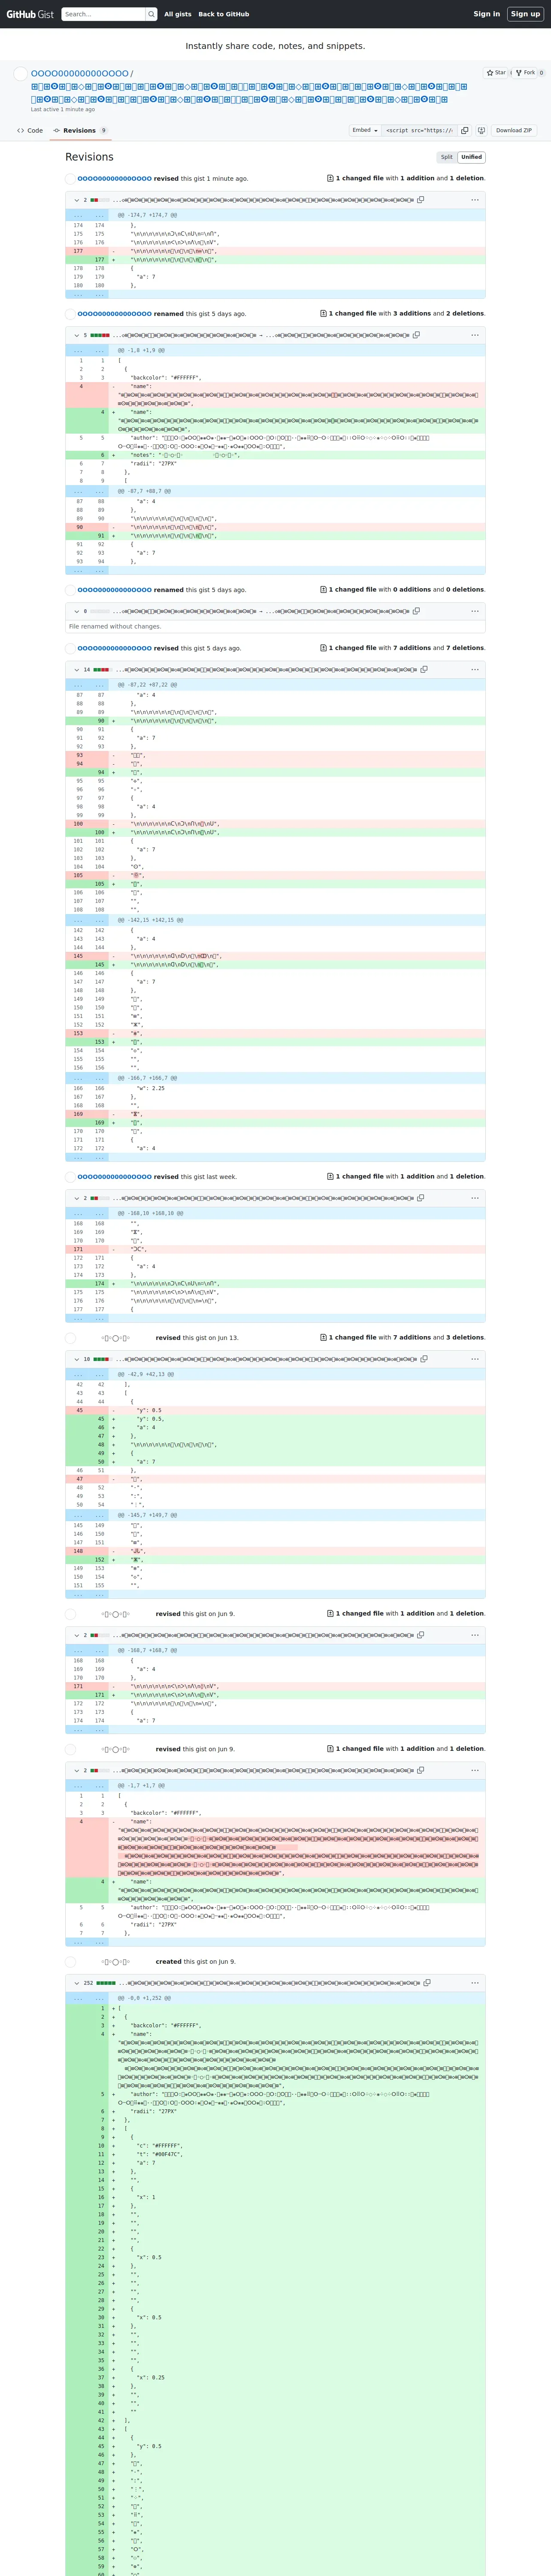Switch diff view to Split

point(447,157)
